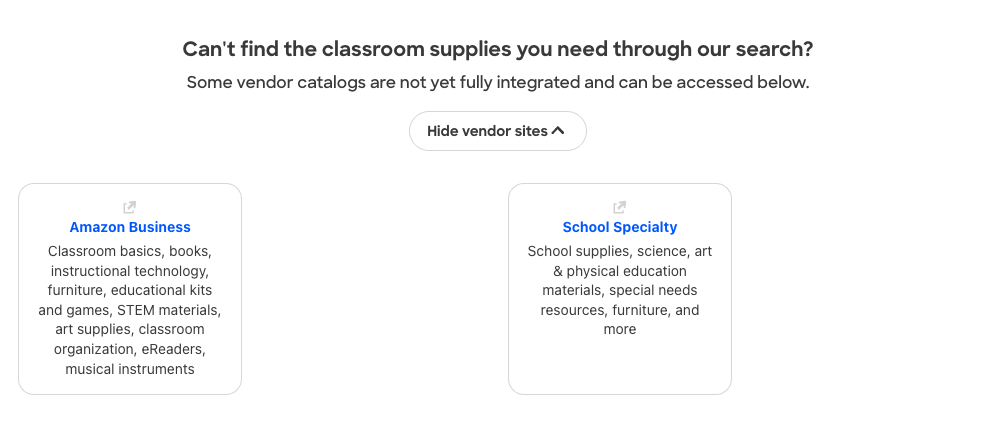Open the School Specialty vendor link
The image size is (1008, 436).
tap(620, 227)
